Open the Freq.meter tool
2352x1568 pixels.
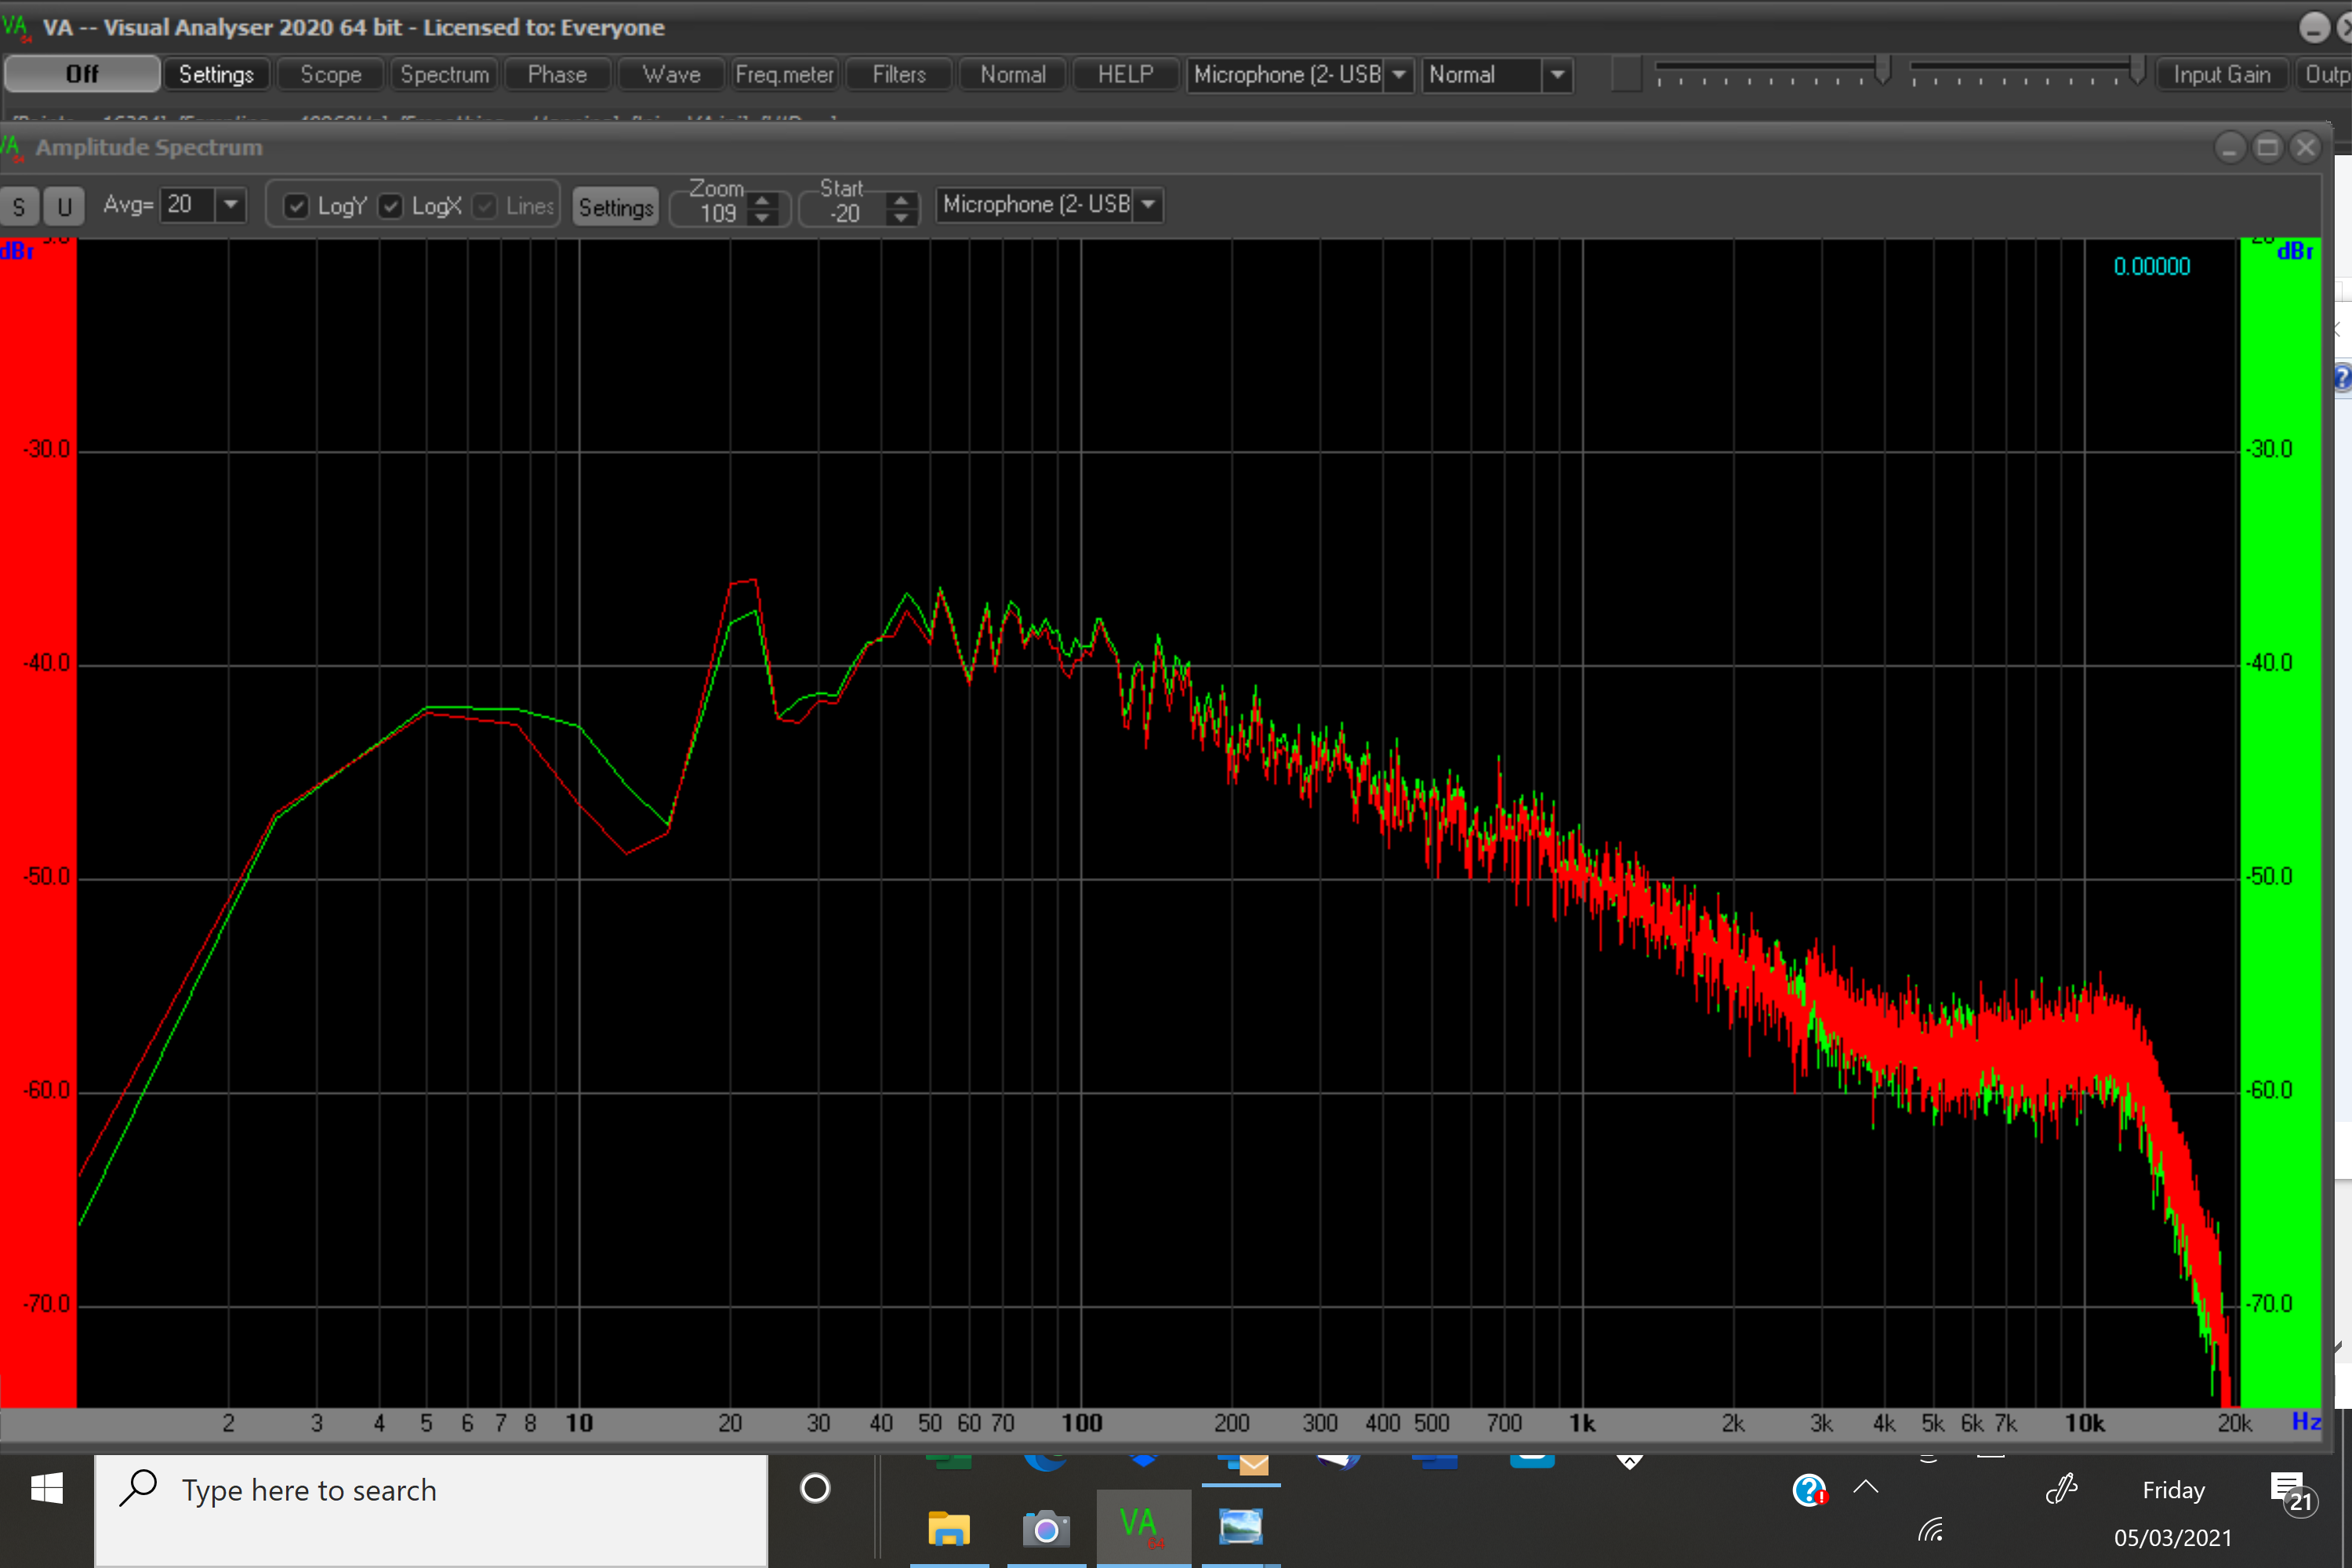tap(785, 74)
